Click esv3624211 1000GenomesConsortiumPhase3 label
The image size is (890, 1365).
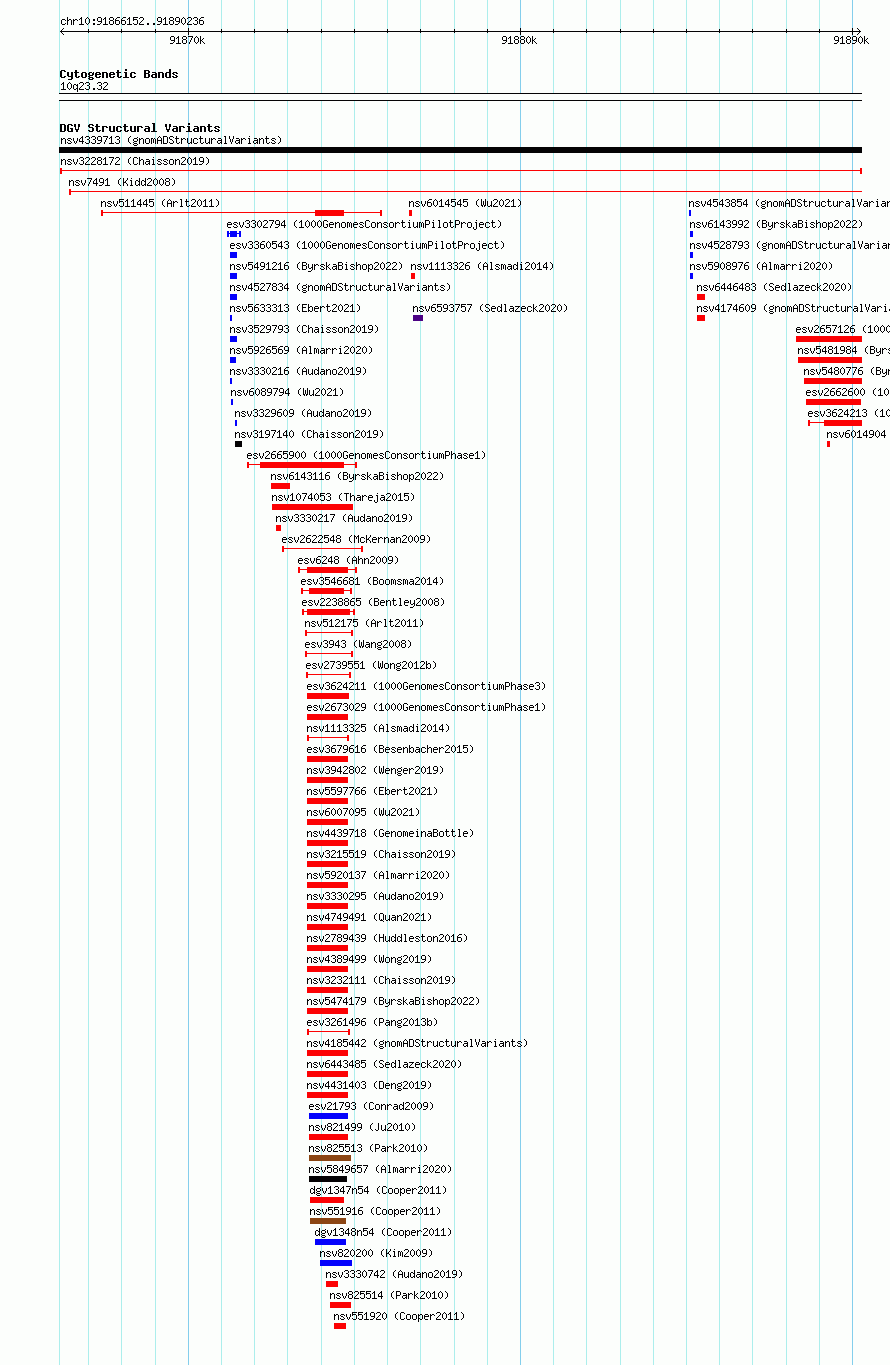point(426,686)
